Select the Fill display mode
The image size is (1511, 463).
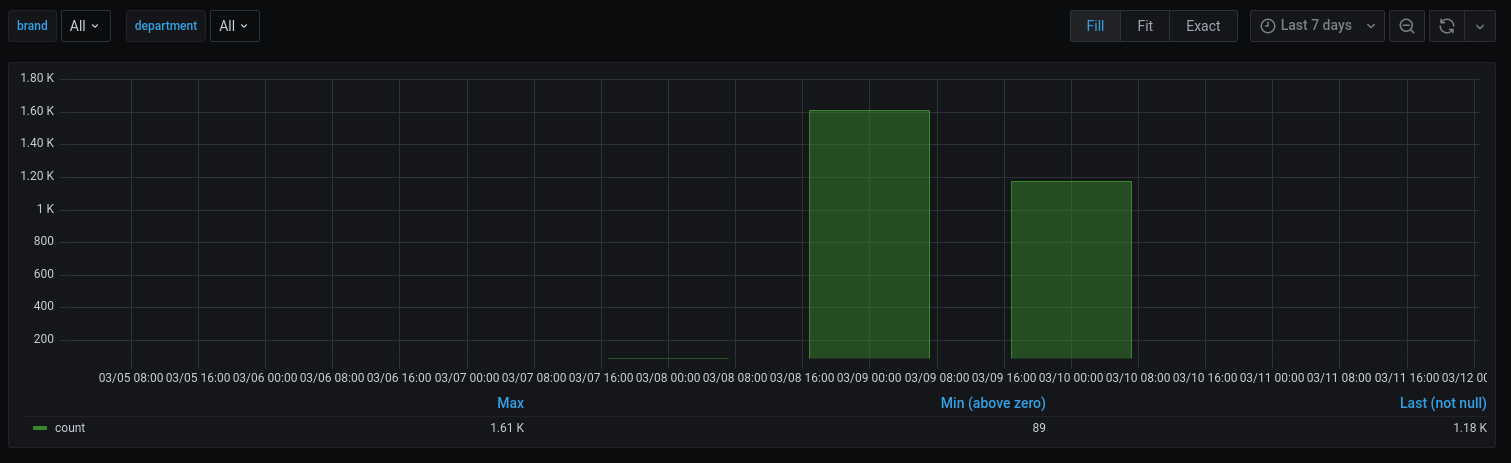click(1095, 26)
